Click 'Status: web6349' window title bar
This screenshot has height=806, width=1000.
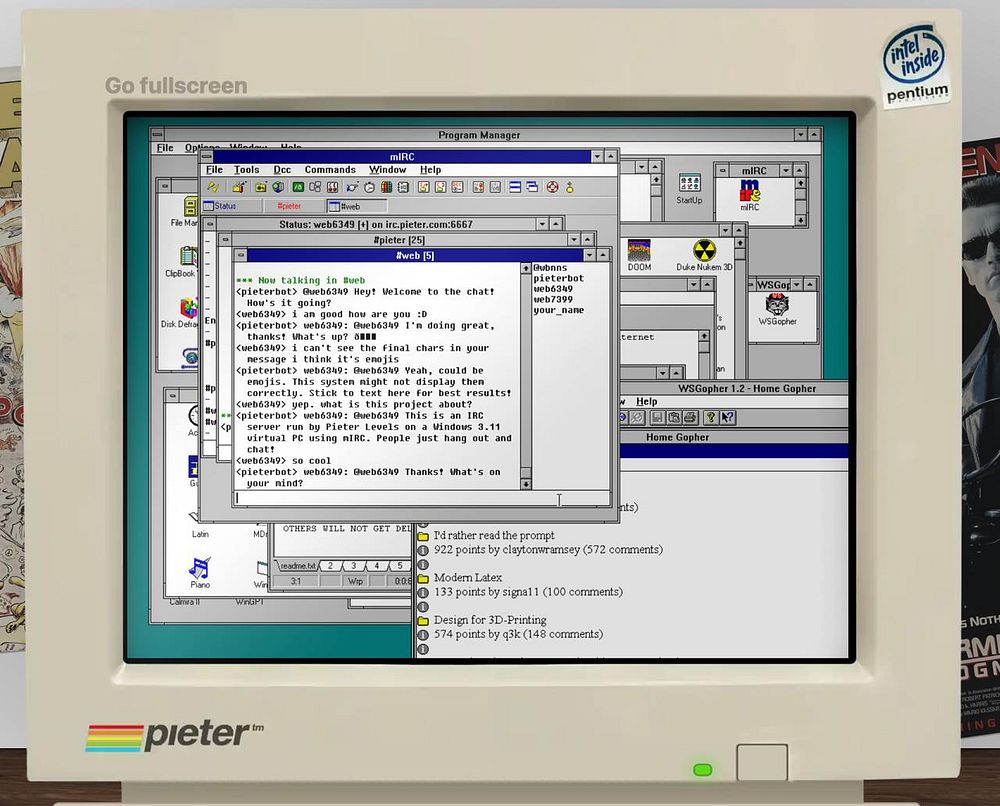[x=376, y=224]
